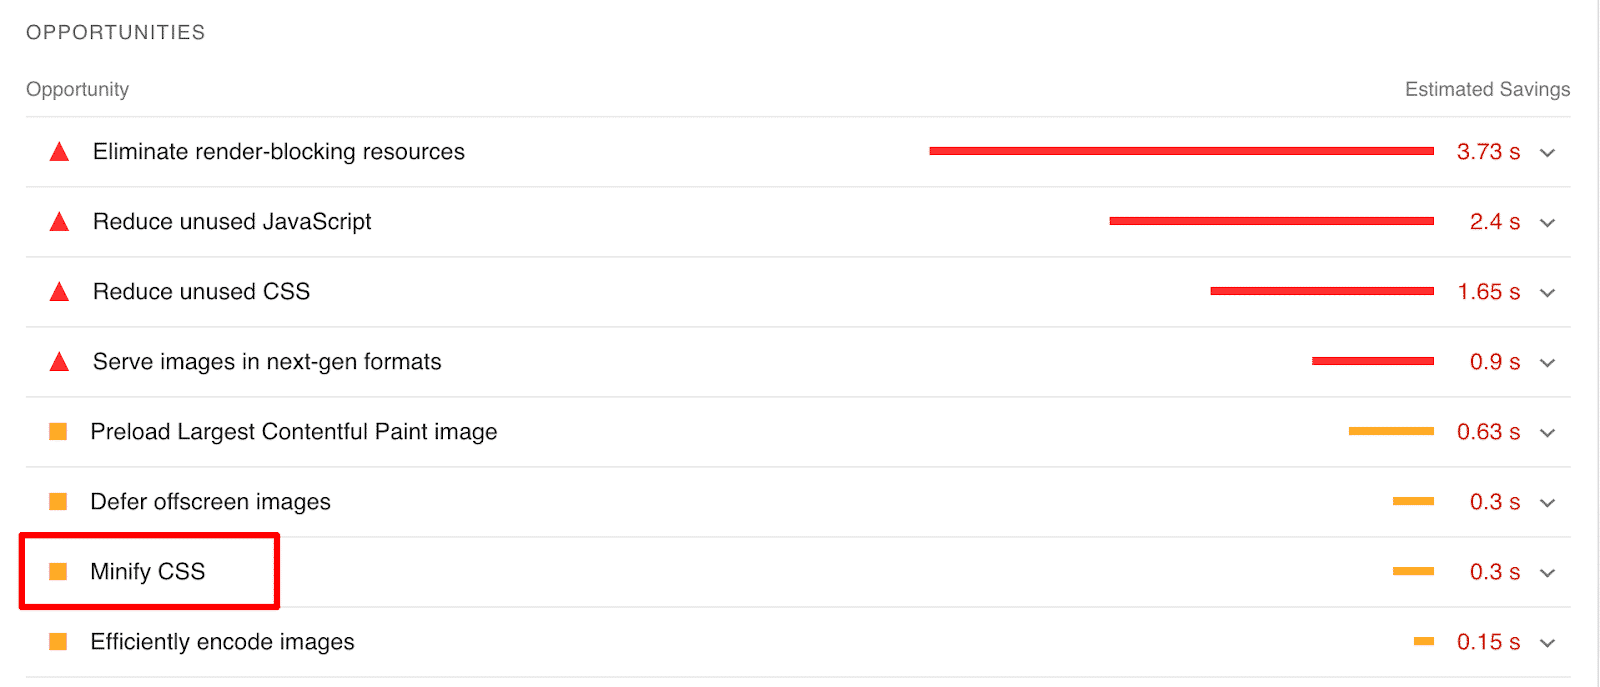Expand the Serve images in next-gen formats entry

point(1547,362)
